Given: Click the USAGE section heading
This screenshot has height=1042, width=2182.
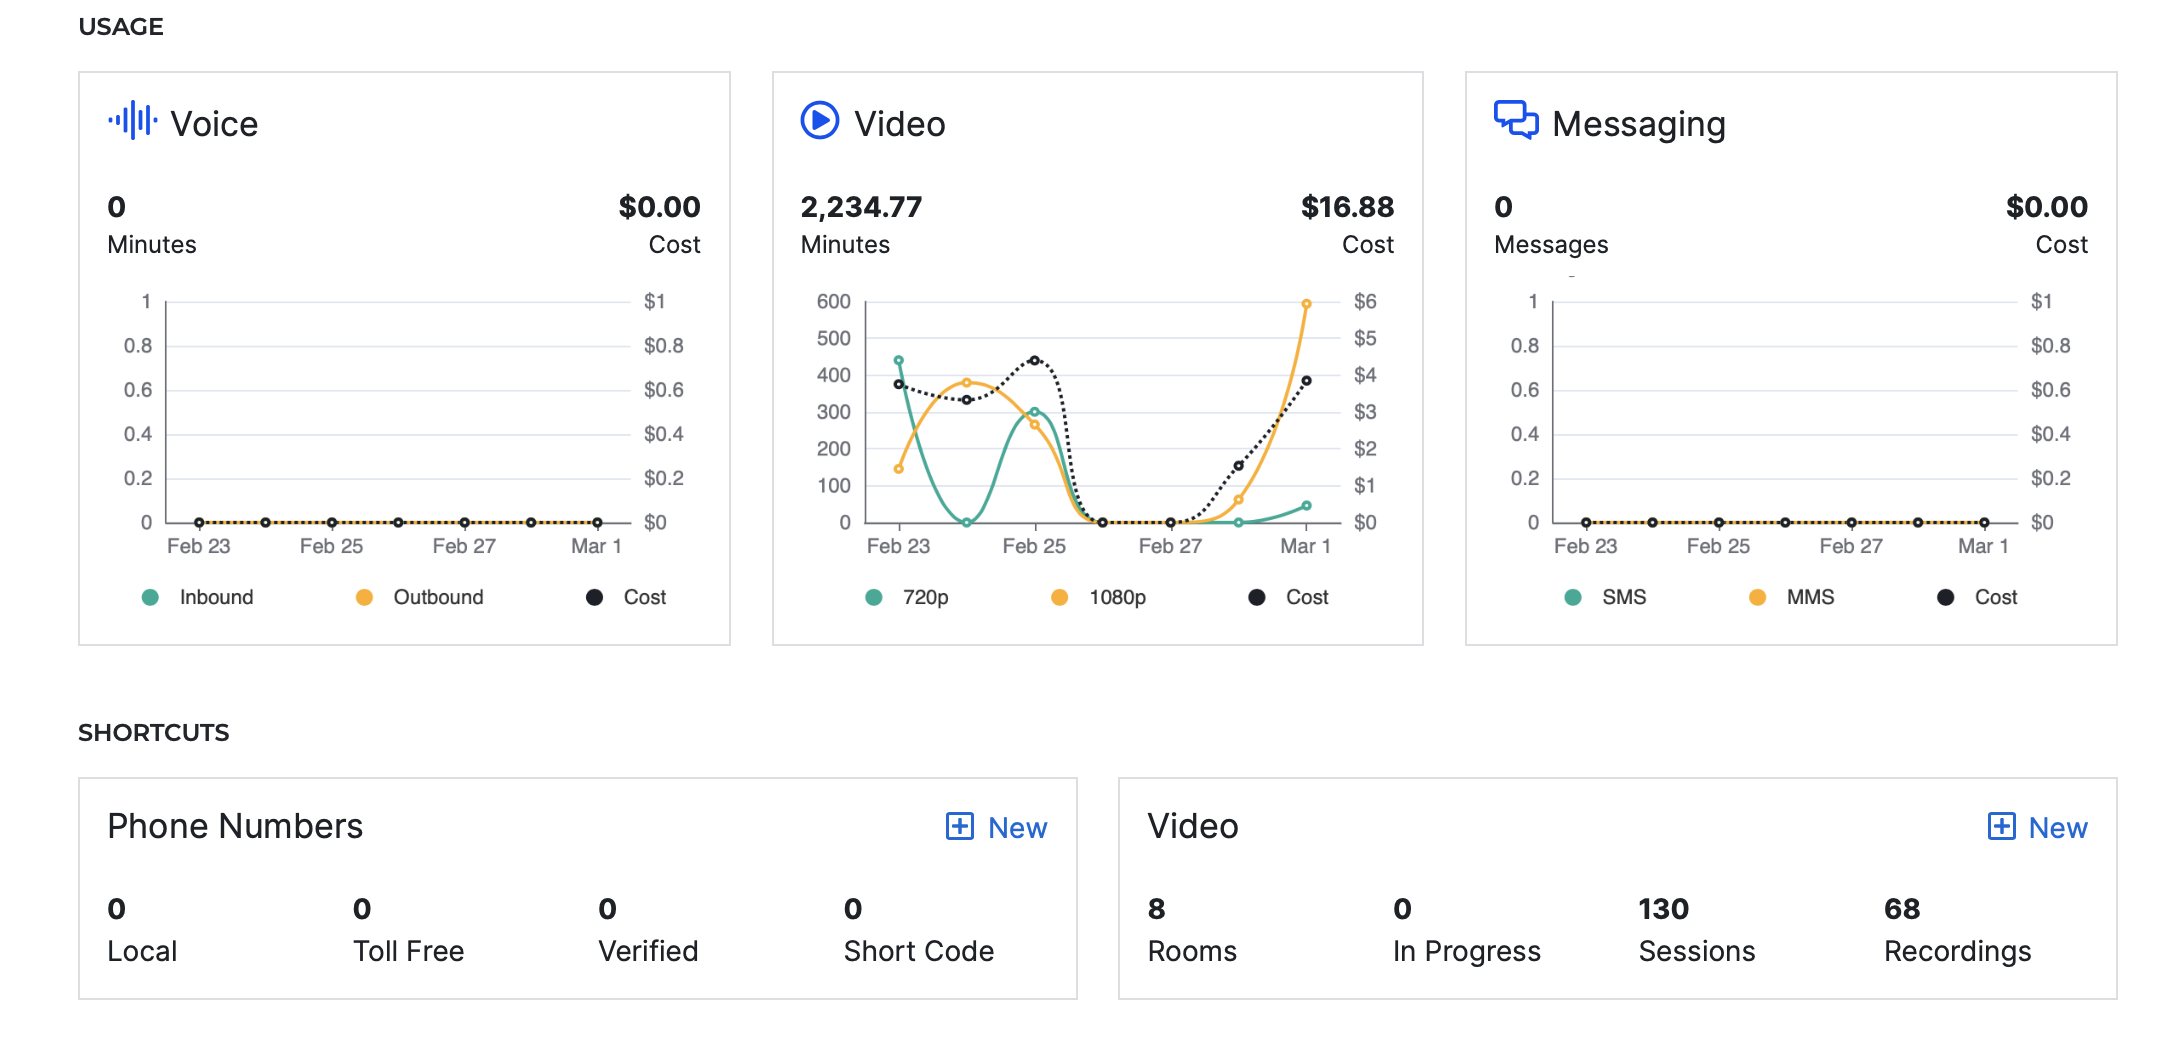Looking at the screenshot, I should (x=121, y=27).
